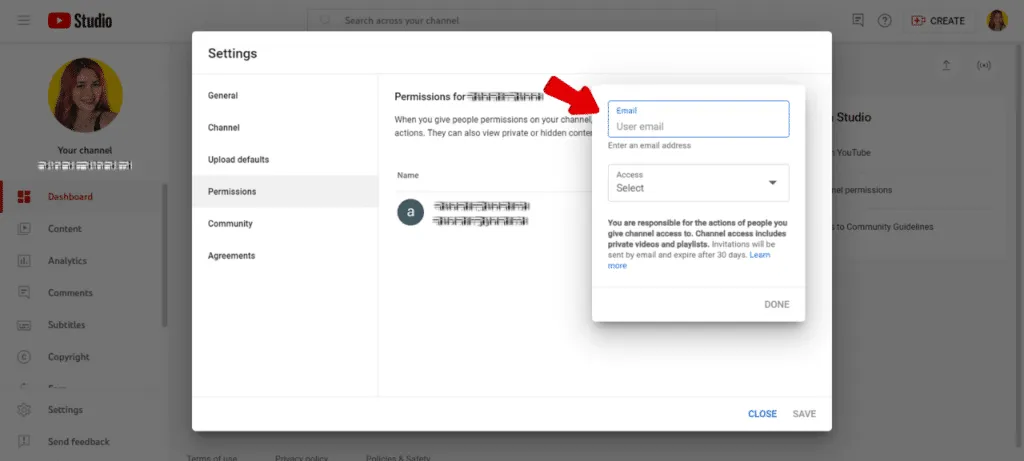Click the CLOSE button in Settings
This screenshot has height=461, width=1024.
pos(762,414)
